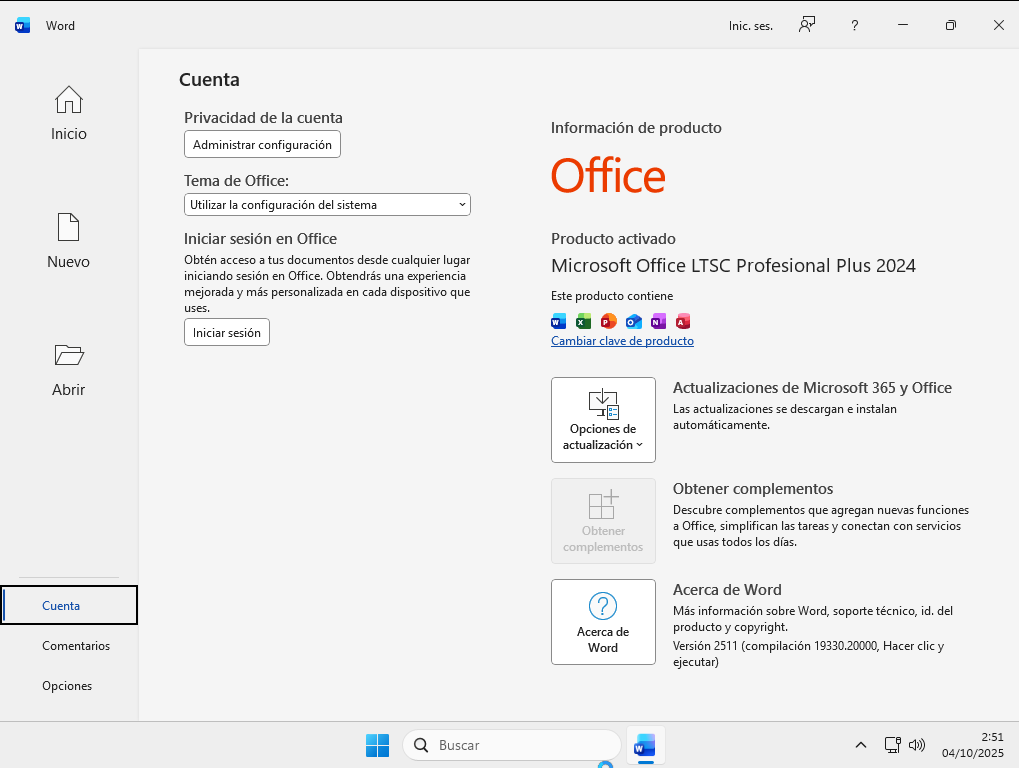This screenshot has height=768, width=1019.
Task: Open the volume tray icon
Action: (x=916, y=745)
